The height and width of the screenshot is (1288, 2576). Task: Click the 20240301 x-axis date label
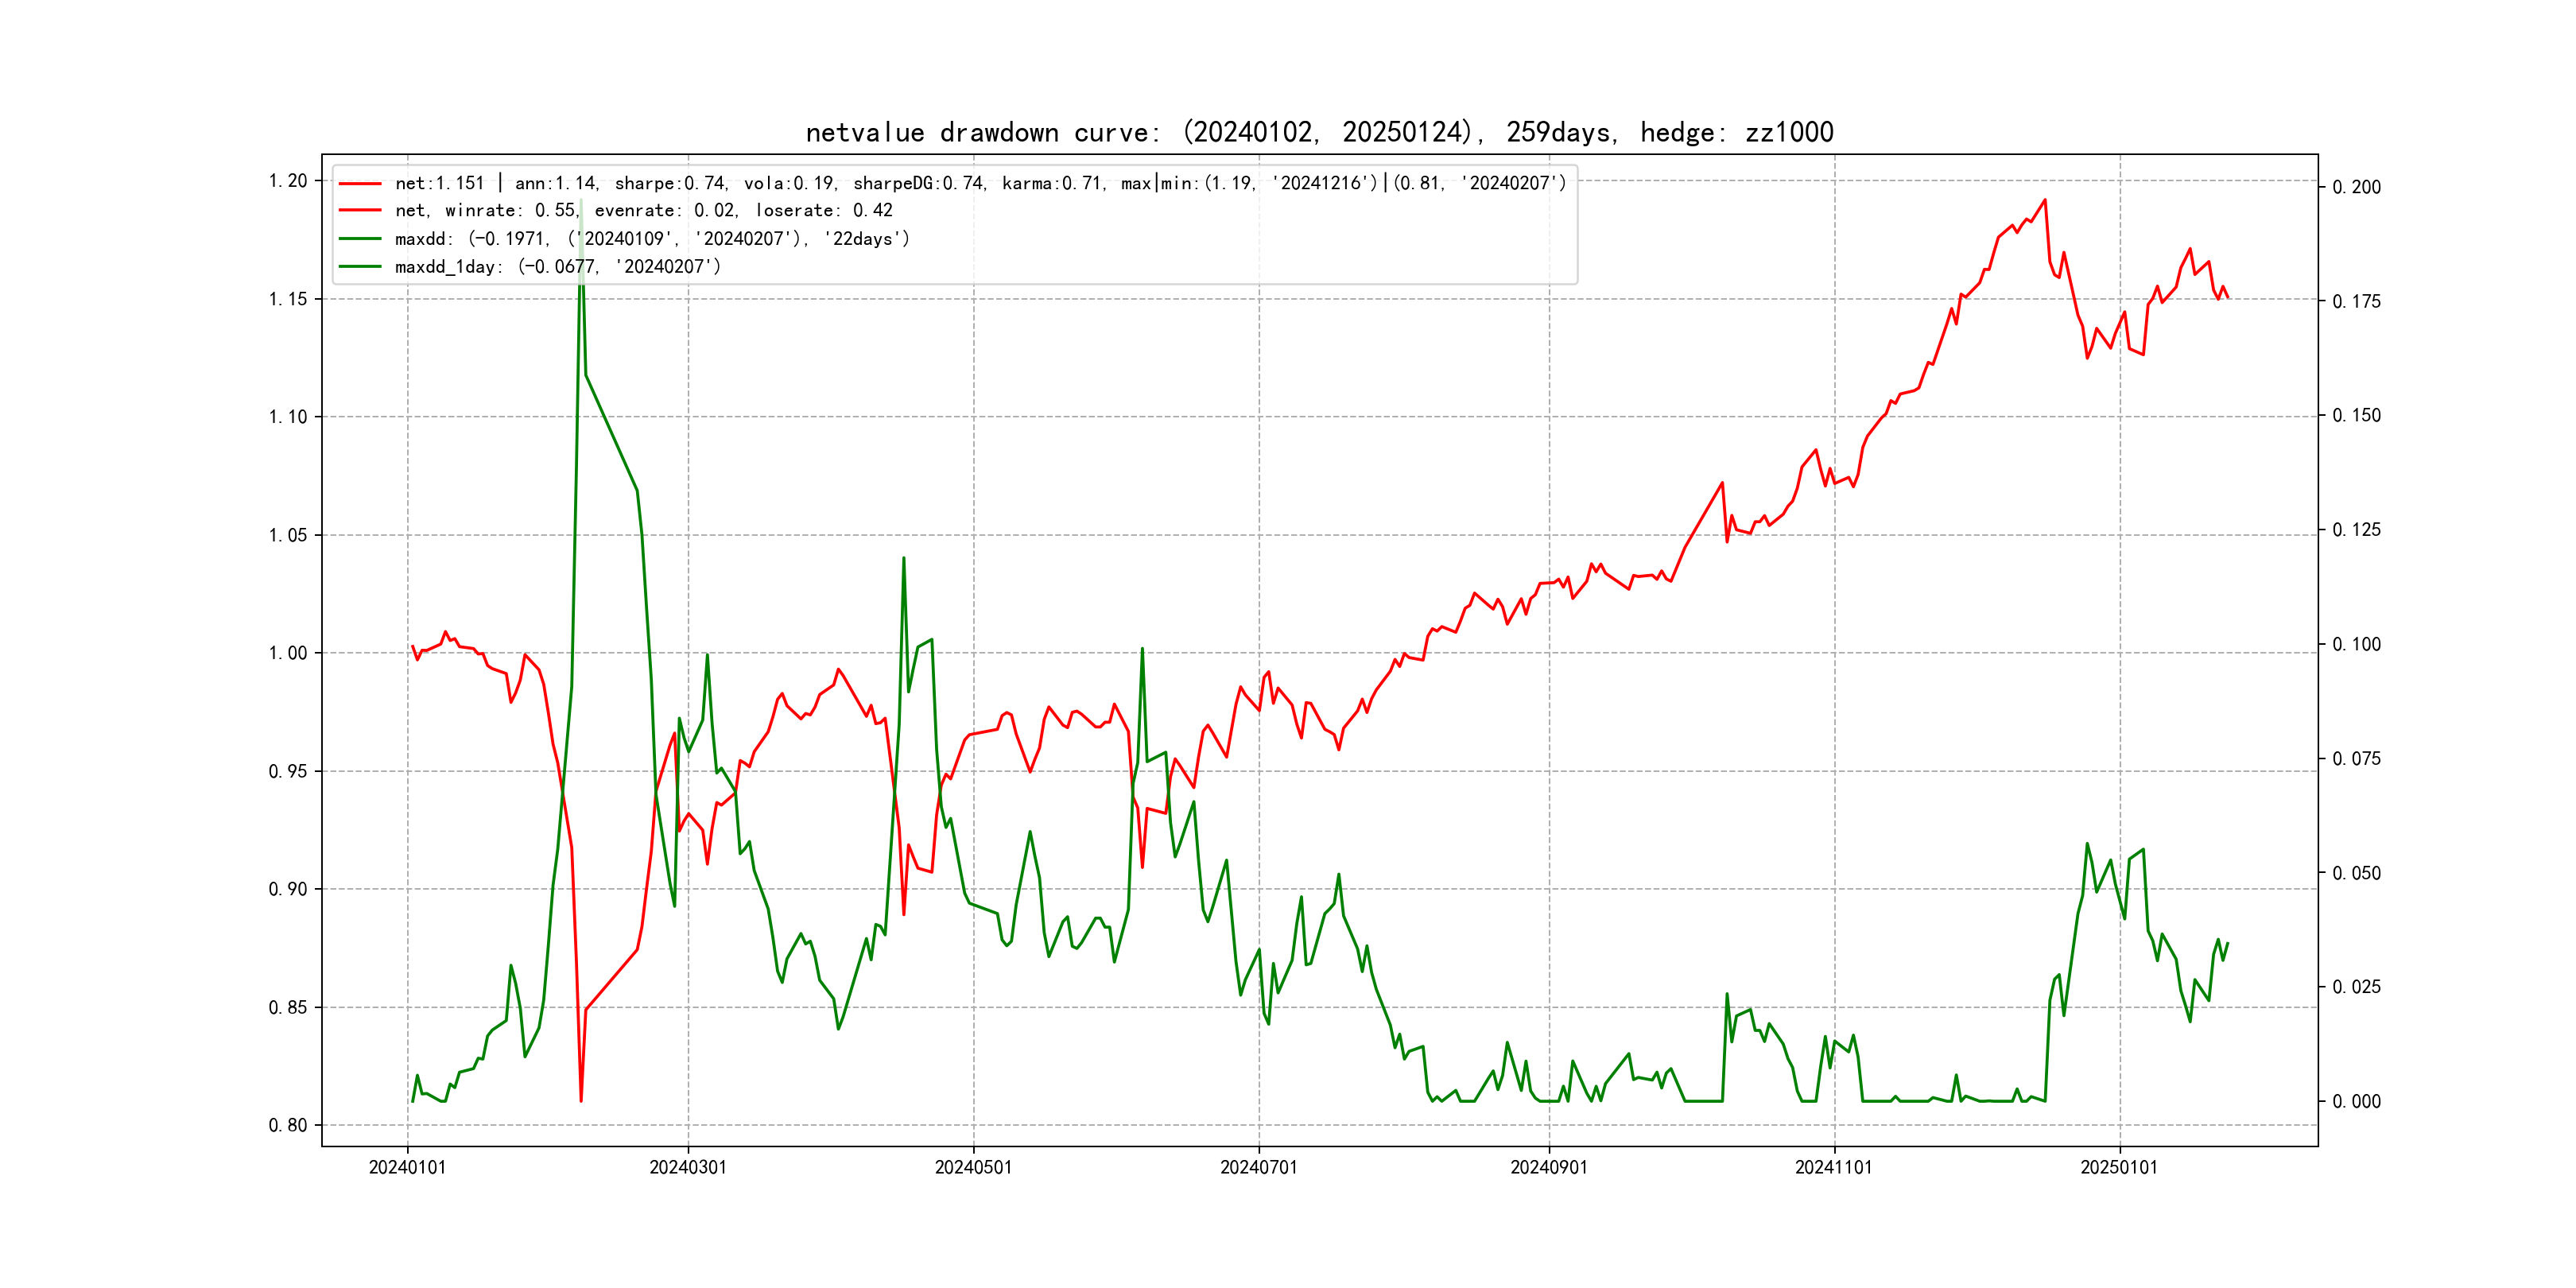(x=688, y=1167)
